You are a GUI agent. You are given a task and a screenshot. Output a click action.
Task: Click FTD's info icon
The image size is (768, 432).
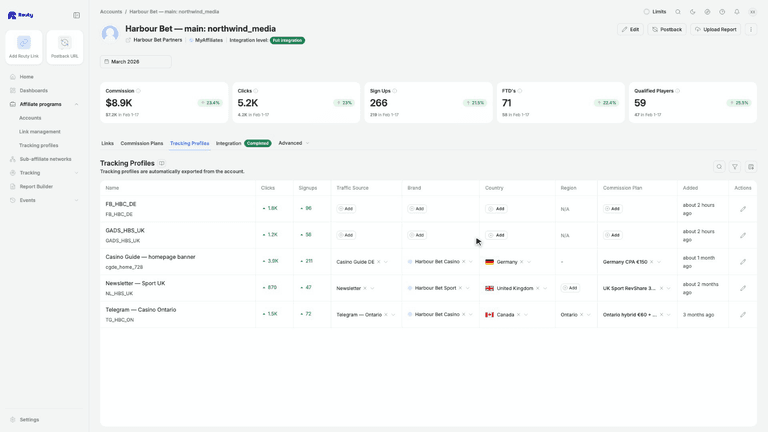tap(520, 91)
